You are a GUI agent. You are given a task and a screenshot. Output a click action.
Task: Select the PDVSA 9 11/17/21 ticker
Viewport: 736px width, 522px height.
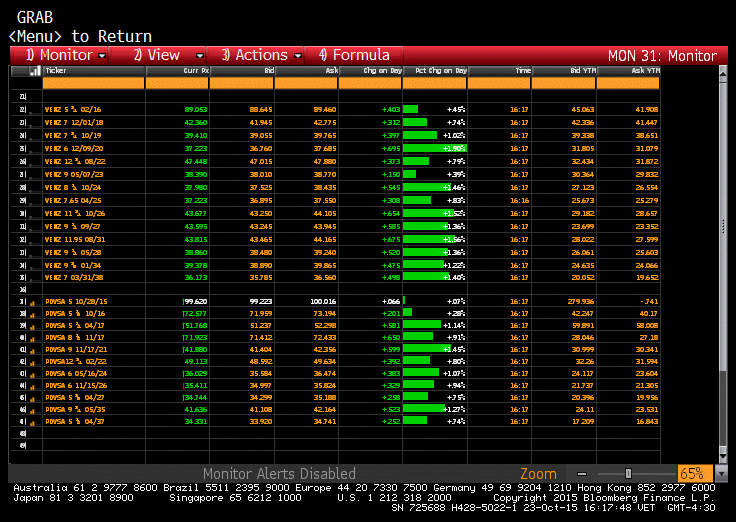click(x=76, y=350)
